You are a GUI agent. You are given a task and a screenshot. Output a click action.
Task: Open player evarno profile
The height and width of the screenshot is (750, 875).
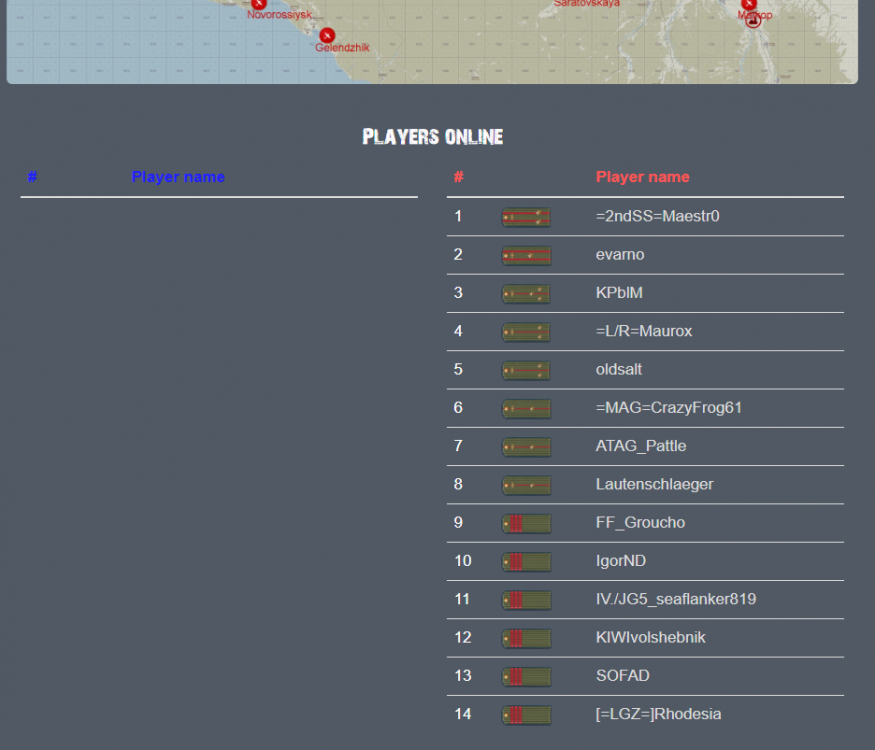(x=620, y=254)
